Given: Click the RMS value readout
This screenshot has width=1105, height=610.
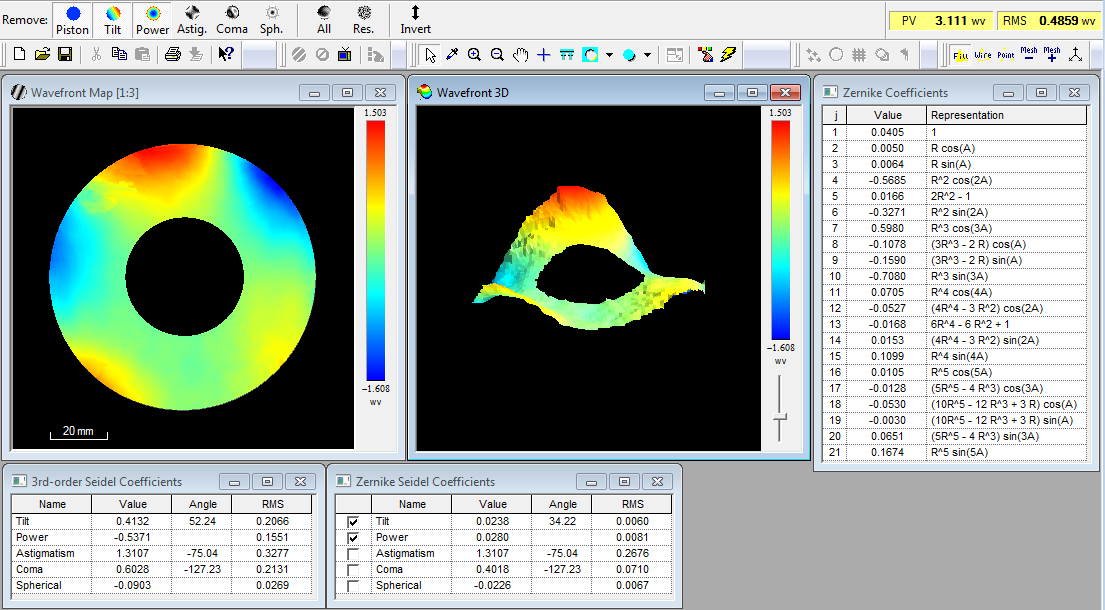Looking at the screenshot, I should click(x=1048, y=20).
